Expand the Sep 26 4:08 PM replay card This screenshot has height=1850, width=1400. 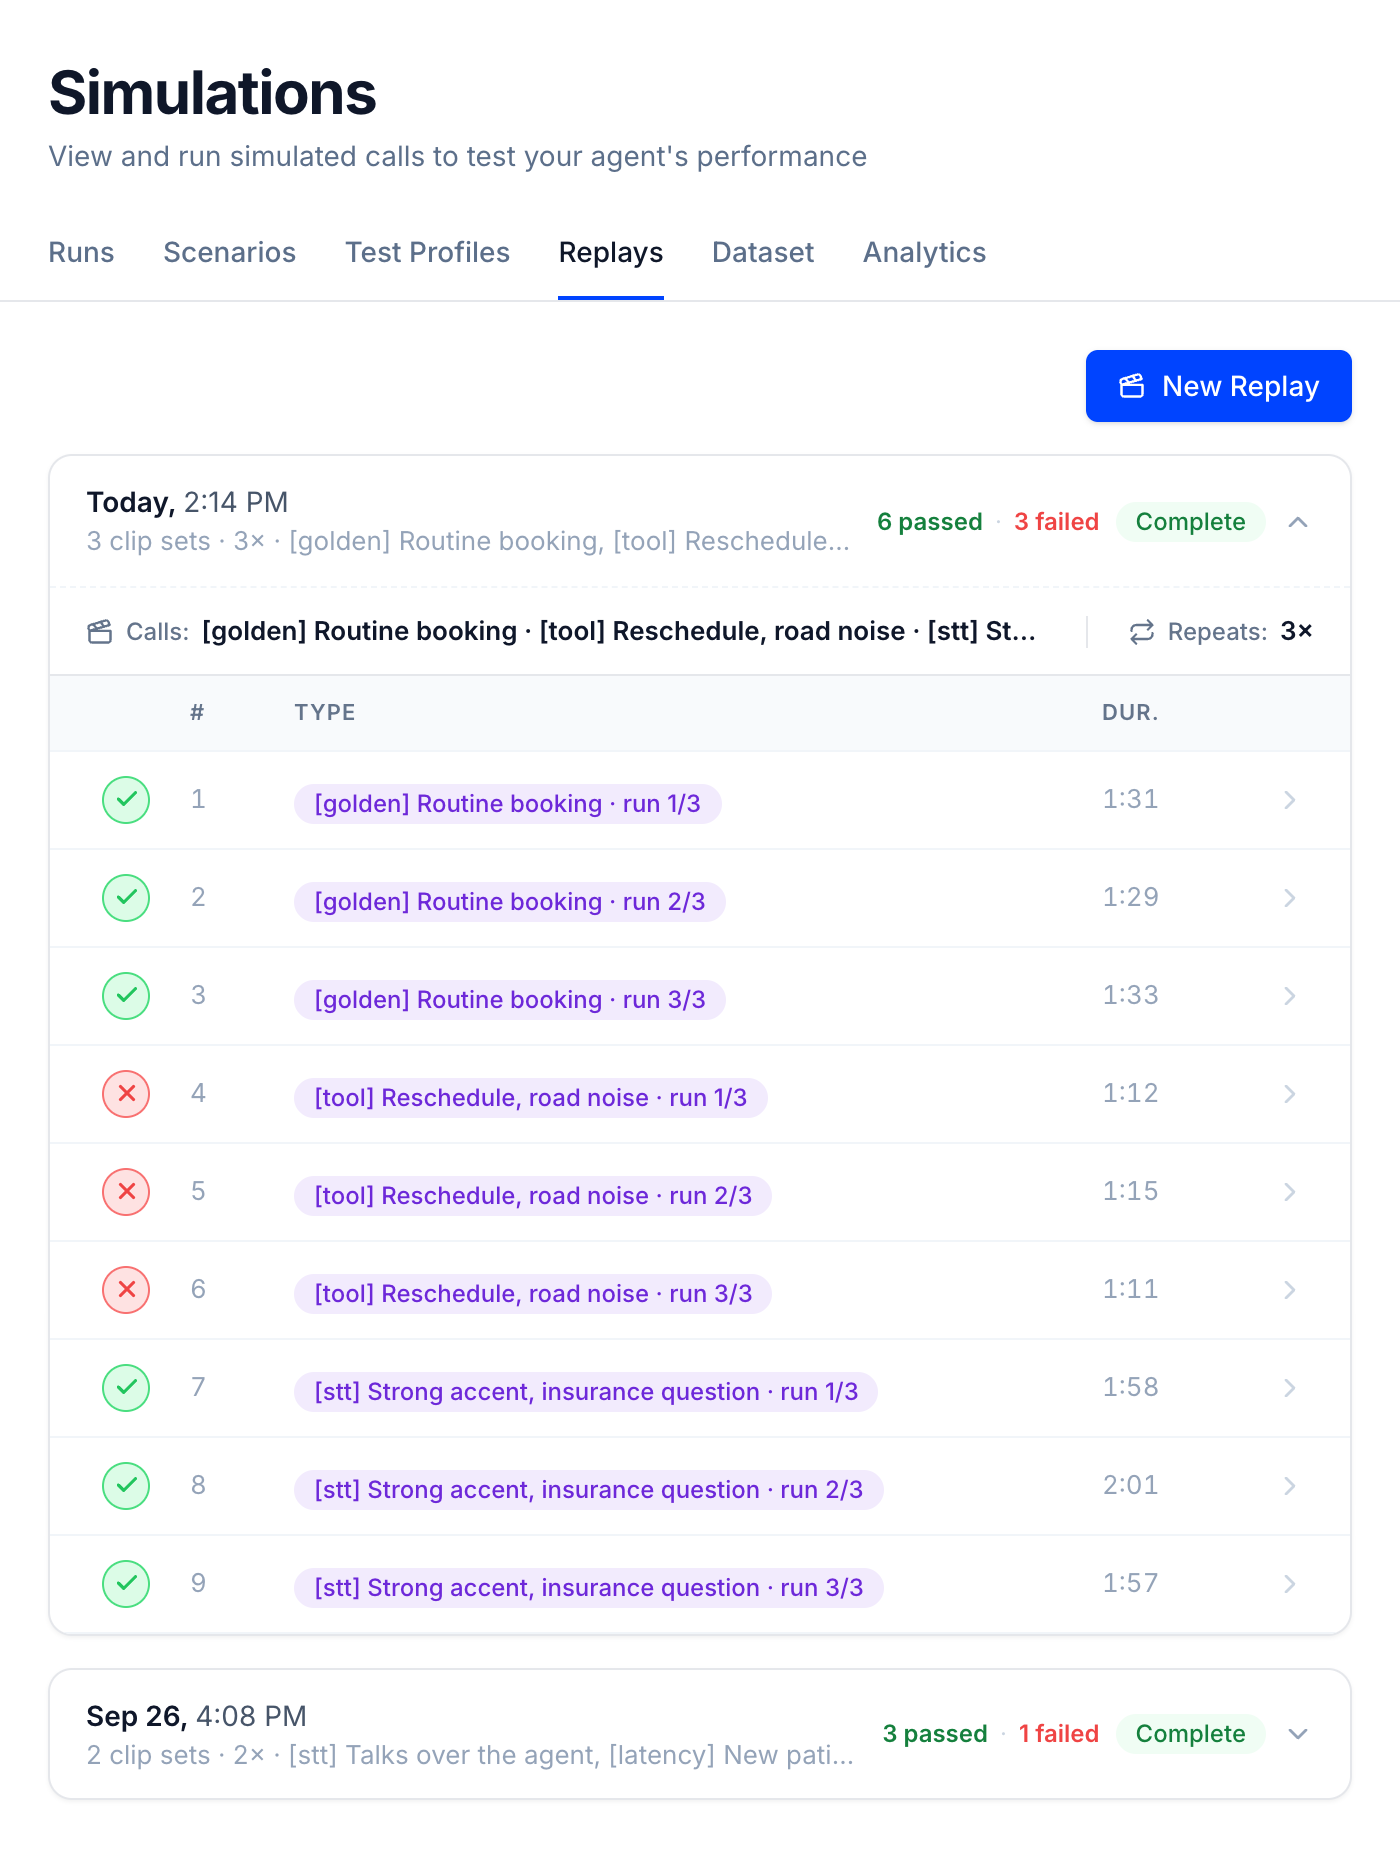pyautogui.click(x=1298, y=1734)
